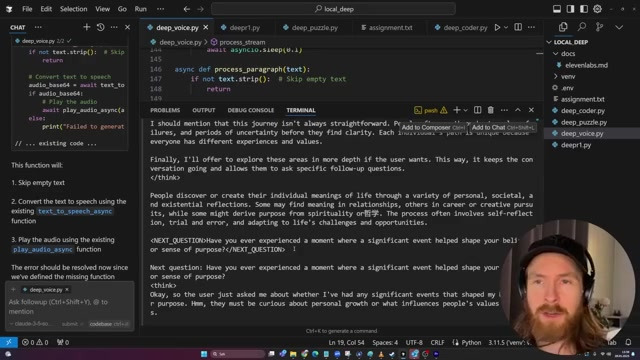
Task: Open Cursor settings gear icon
Action: point(597,9)
